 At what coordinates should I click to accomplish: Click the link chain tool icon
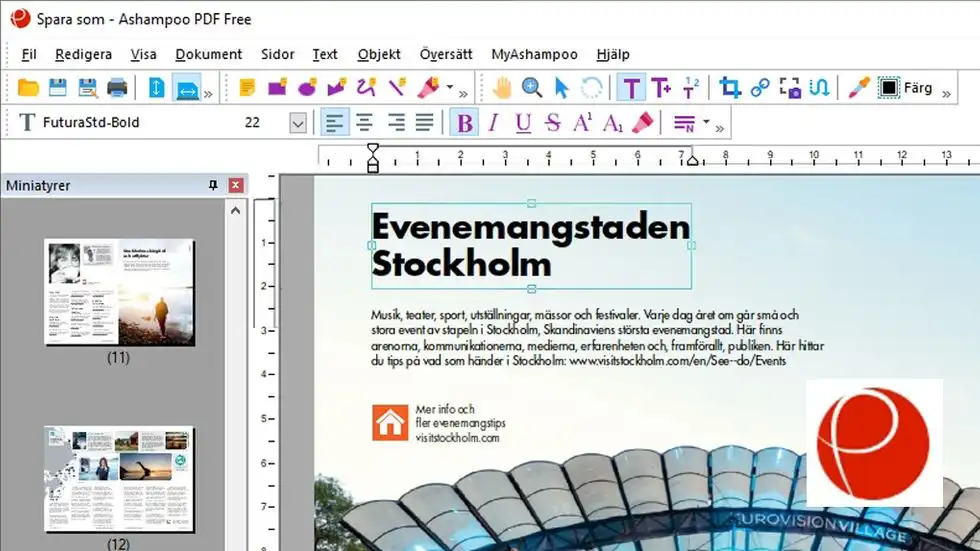[x=759, y=88]
